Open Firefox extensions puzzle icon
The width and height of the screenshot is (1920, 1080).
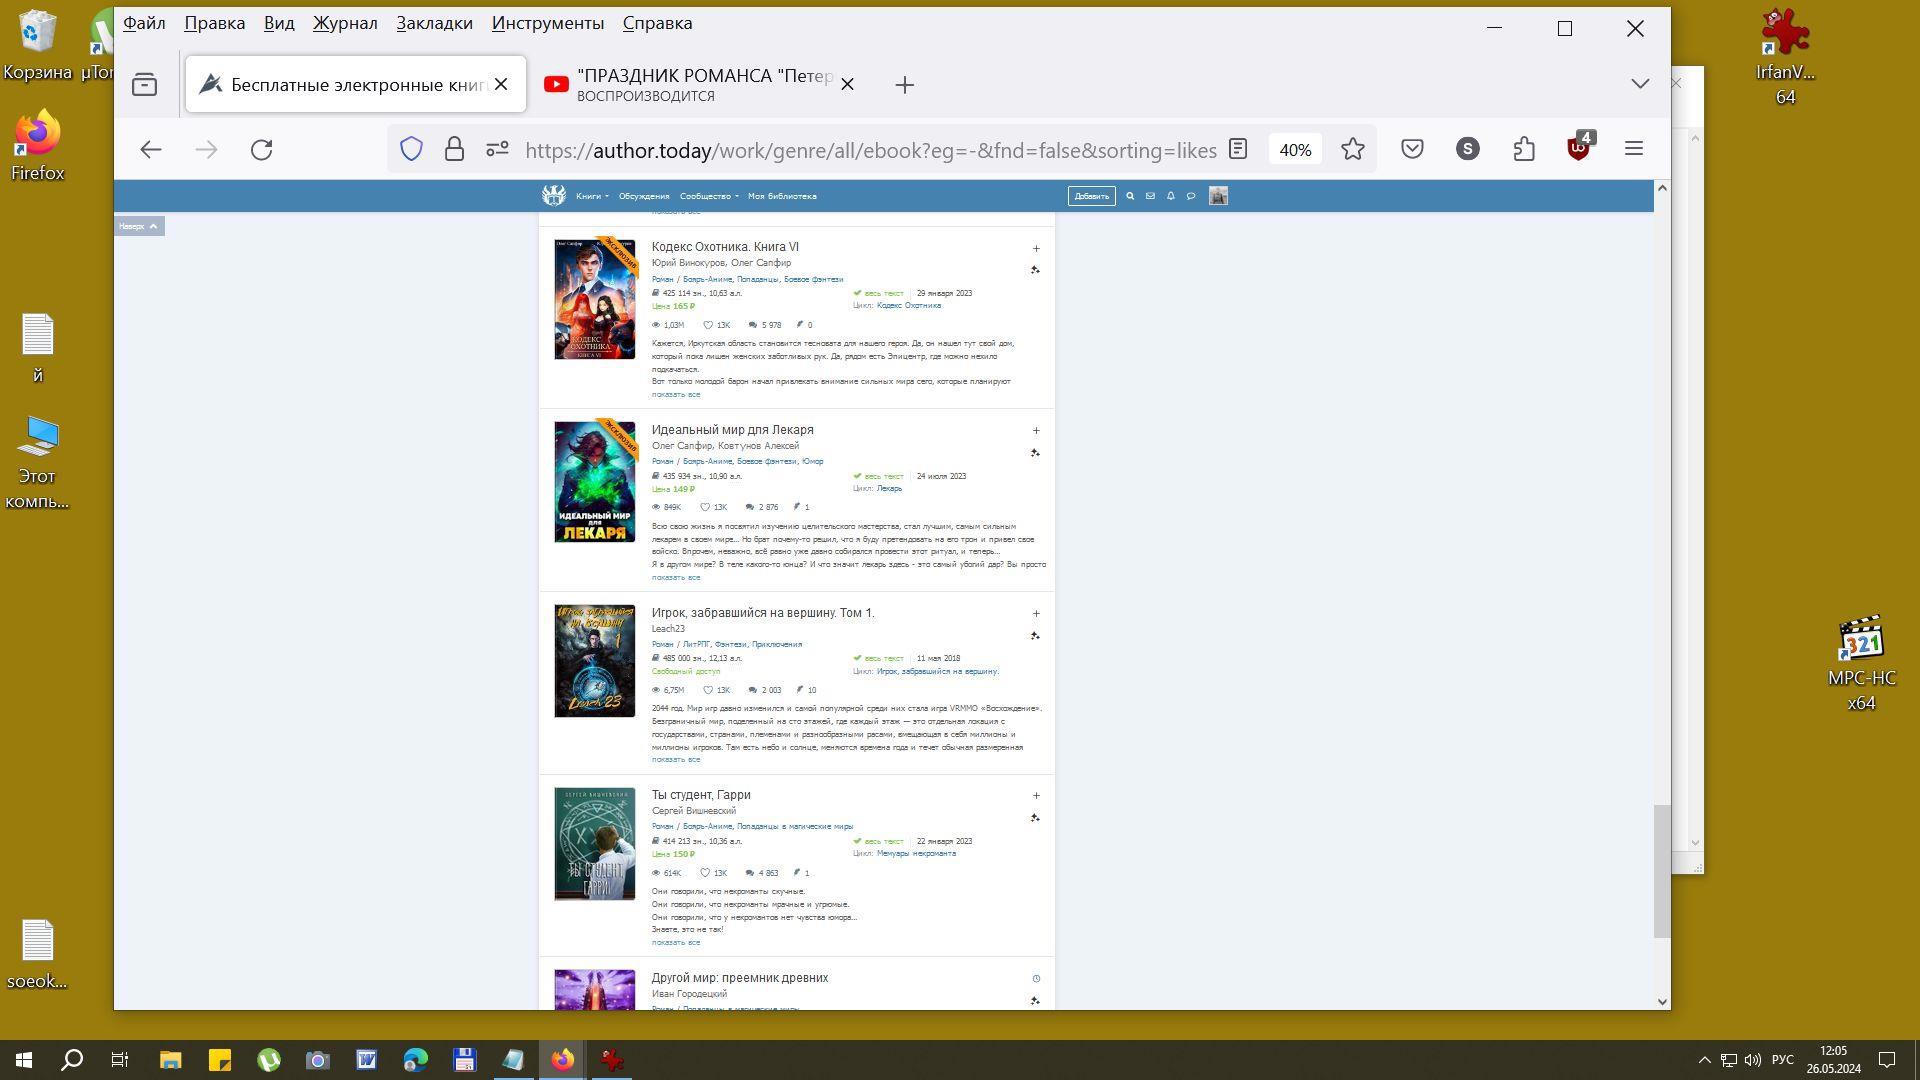pos(1523,149)
